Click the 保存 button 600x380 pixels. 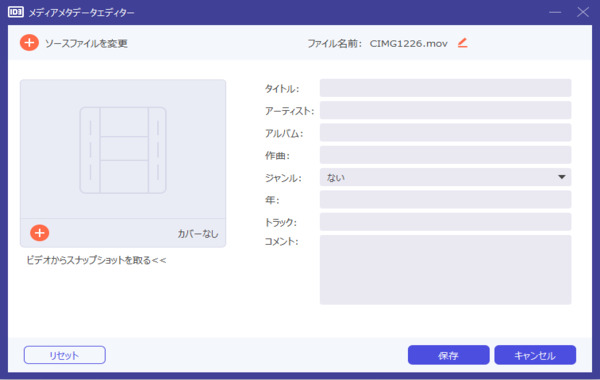[x=448, y=355]
